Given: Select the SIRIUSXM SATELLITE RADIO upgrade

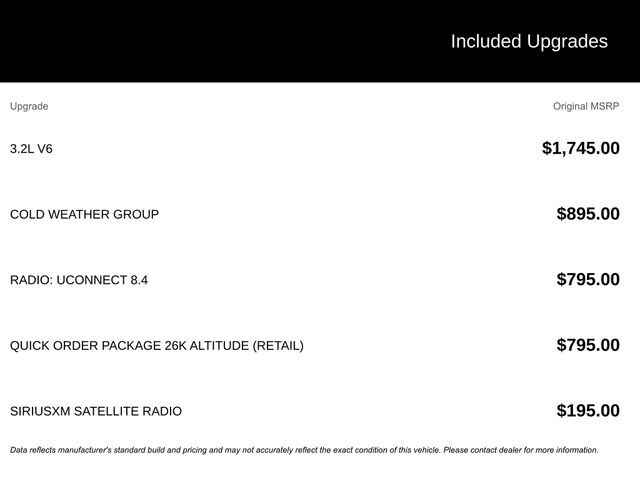Looking at the screenshot, I should [x=96, y=411].
